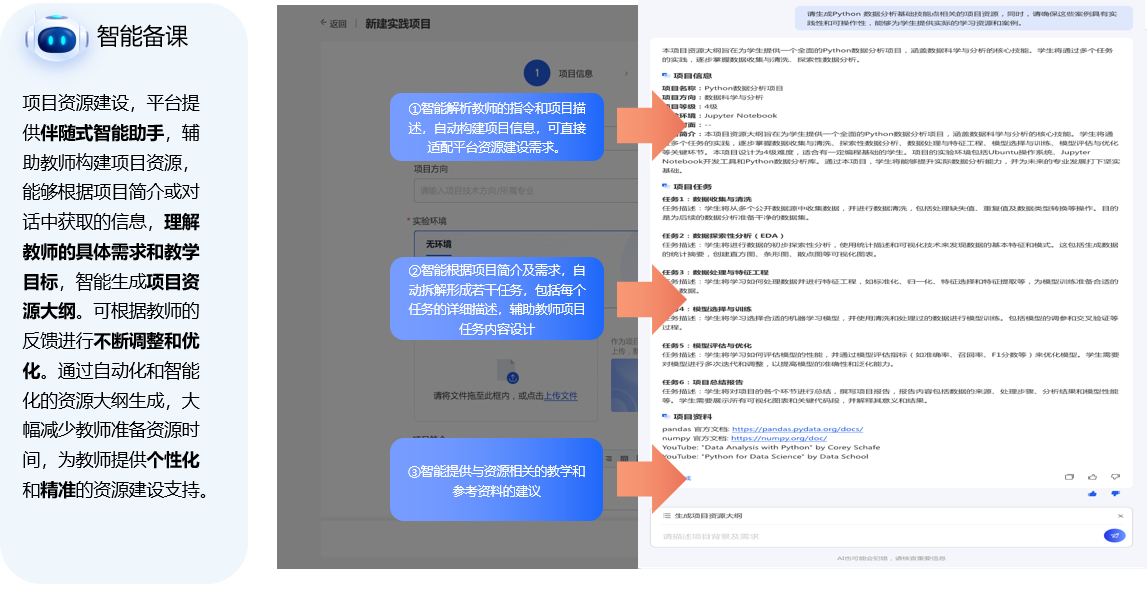Image resolution: width=1147 pixels, height=589 pixels.
Task: Open the pandas.pydata.org docs link
Action: pyautogui.click(x=797, y=429)
